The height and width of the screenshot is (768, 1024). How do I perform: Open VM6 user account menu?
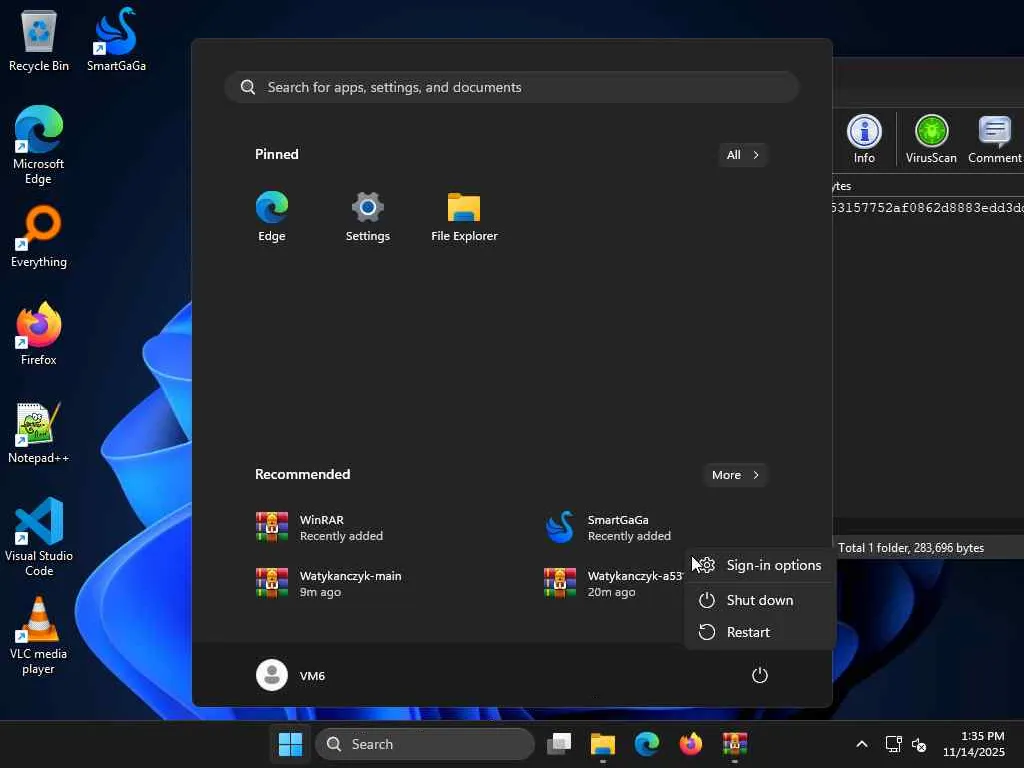[x=291, y=675]
